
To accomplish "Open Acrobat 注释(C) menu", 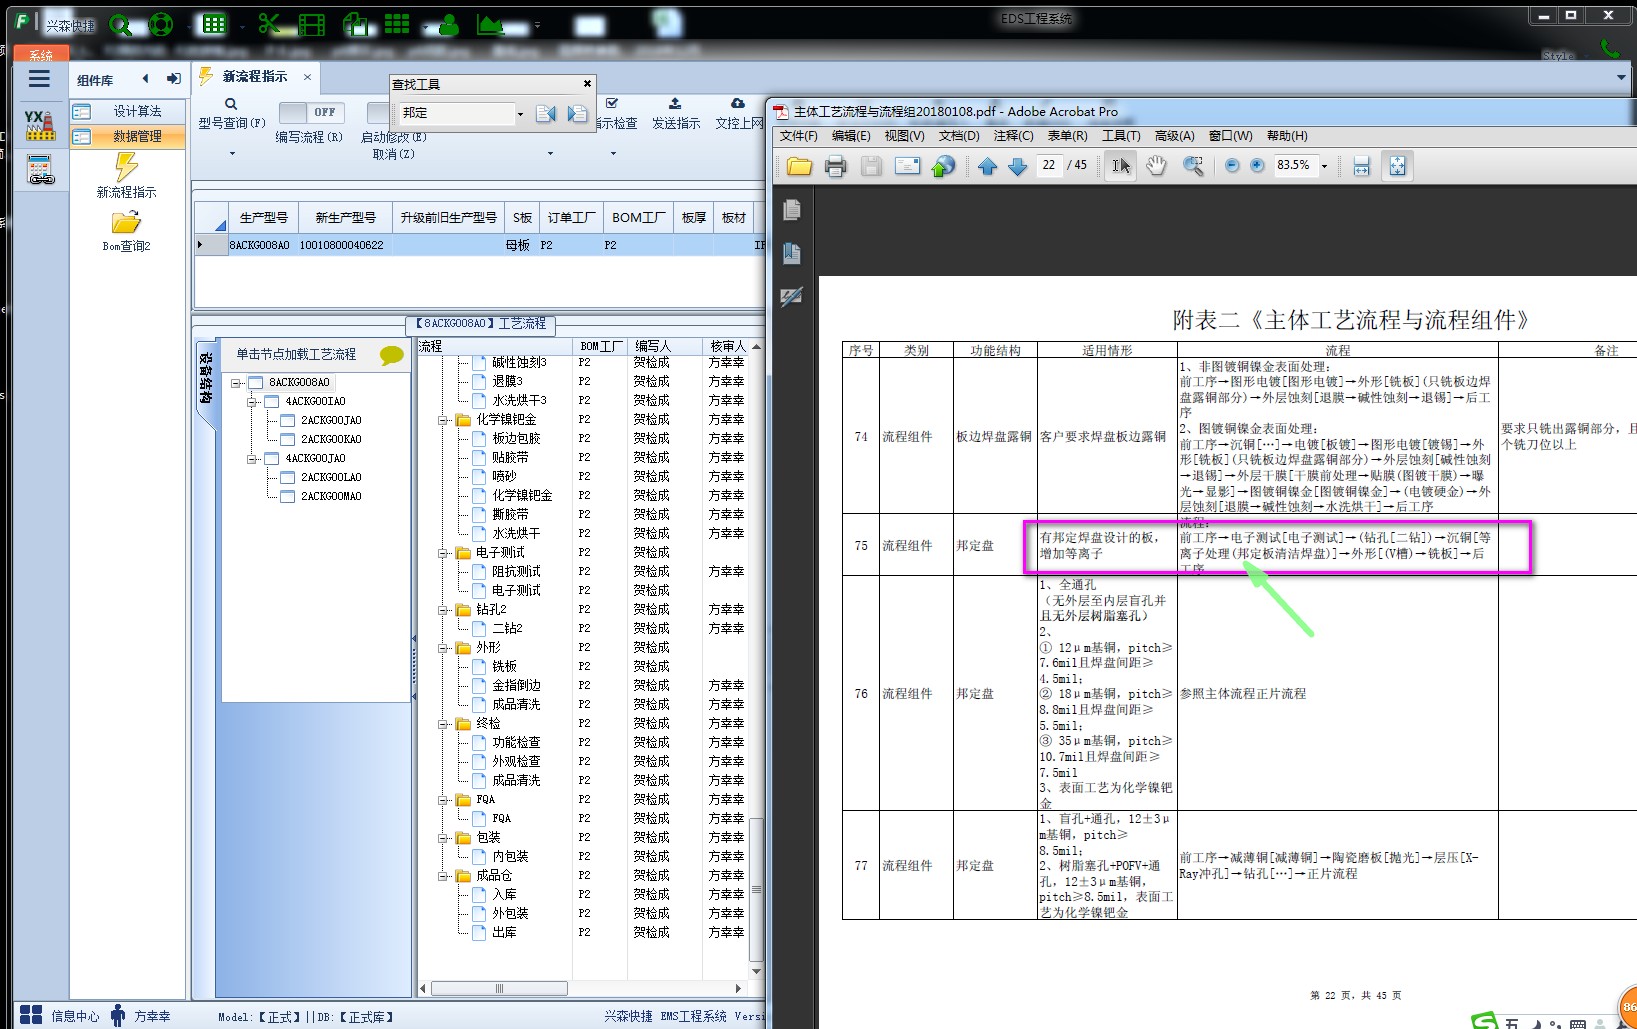I will click(x=1013, y=136).
